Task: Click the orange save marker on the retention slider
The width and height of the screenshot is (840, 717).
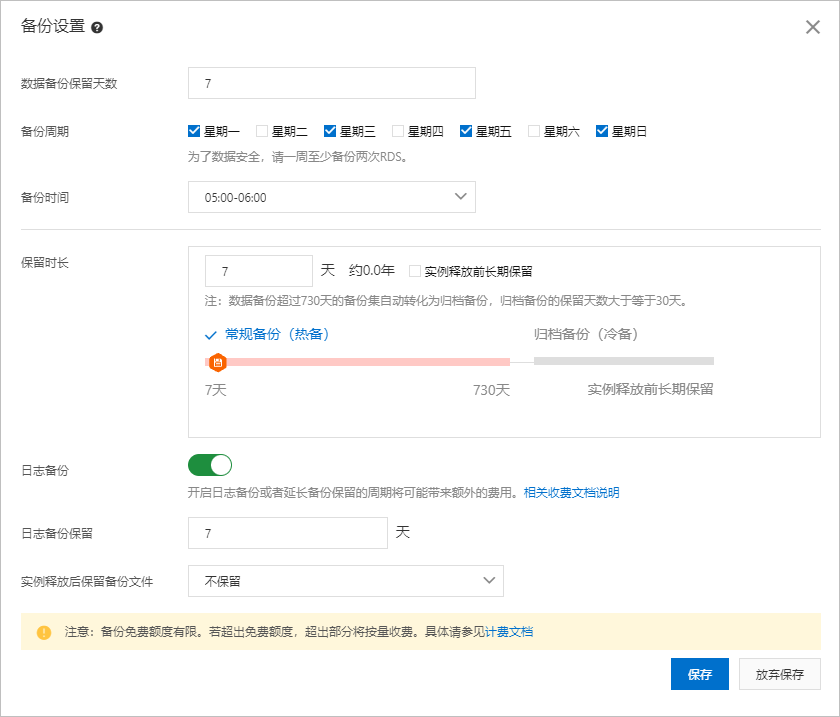Action: point(218,362)
